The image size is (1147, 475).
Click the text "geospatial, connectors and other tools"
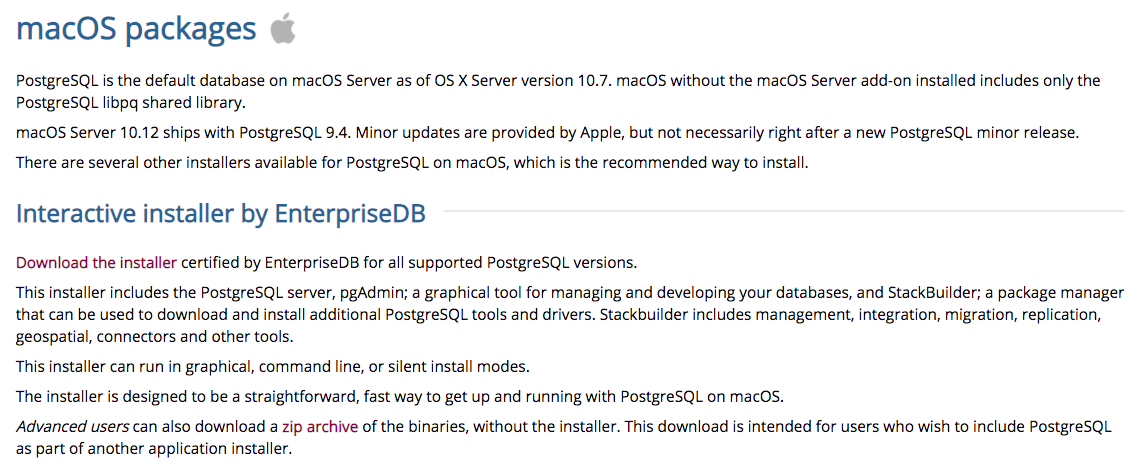tap(151, 336)
